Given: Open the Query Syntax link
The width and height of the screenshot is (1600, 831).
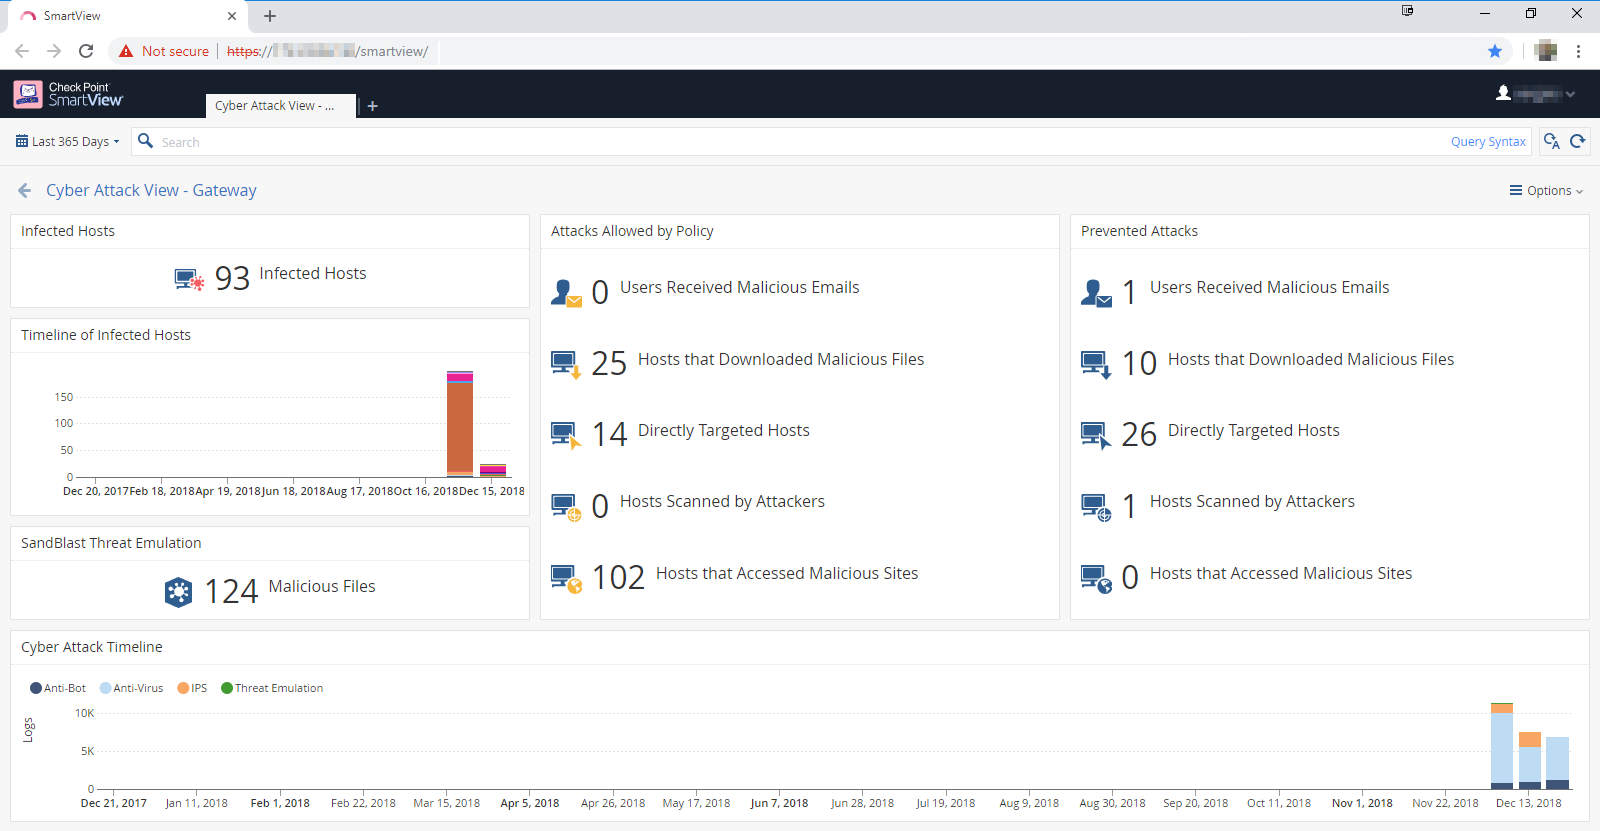Looking at the screenshot, I should click(x=1487, y=142).
